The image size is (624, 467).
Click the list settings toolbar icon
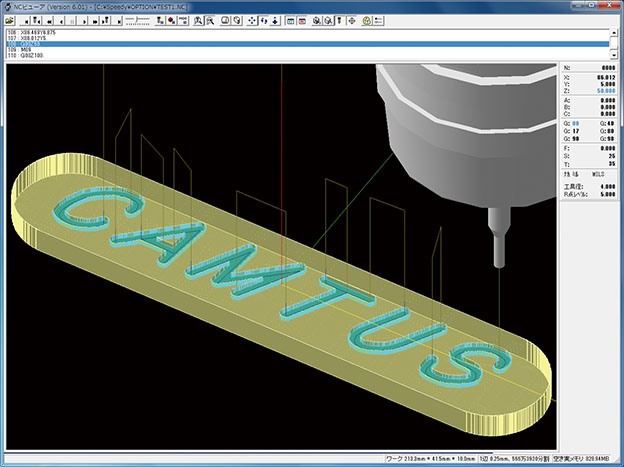378,20
